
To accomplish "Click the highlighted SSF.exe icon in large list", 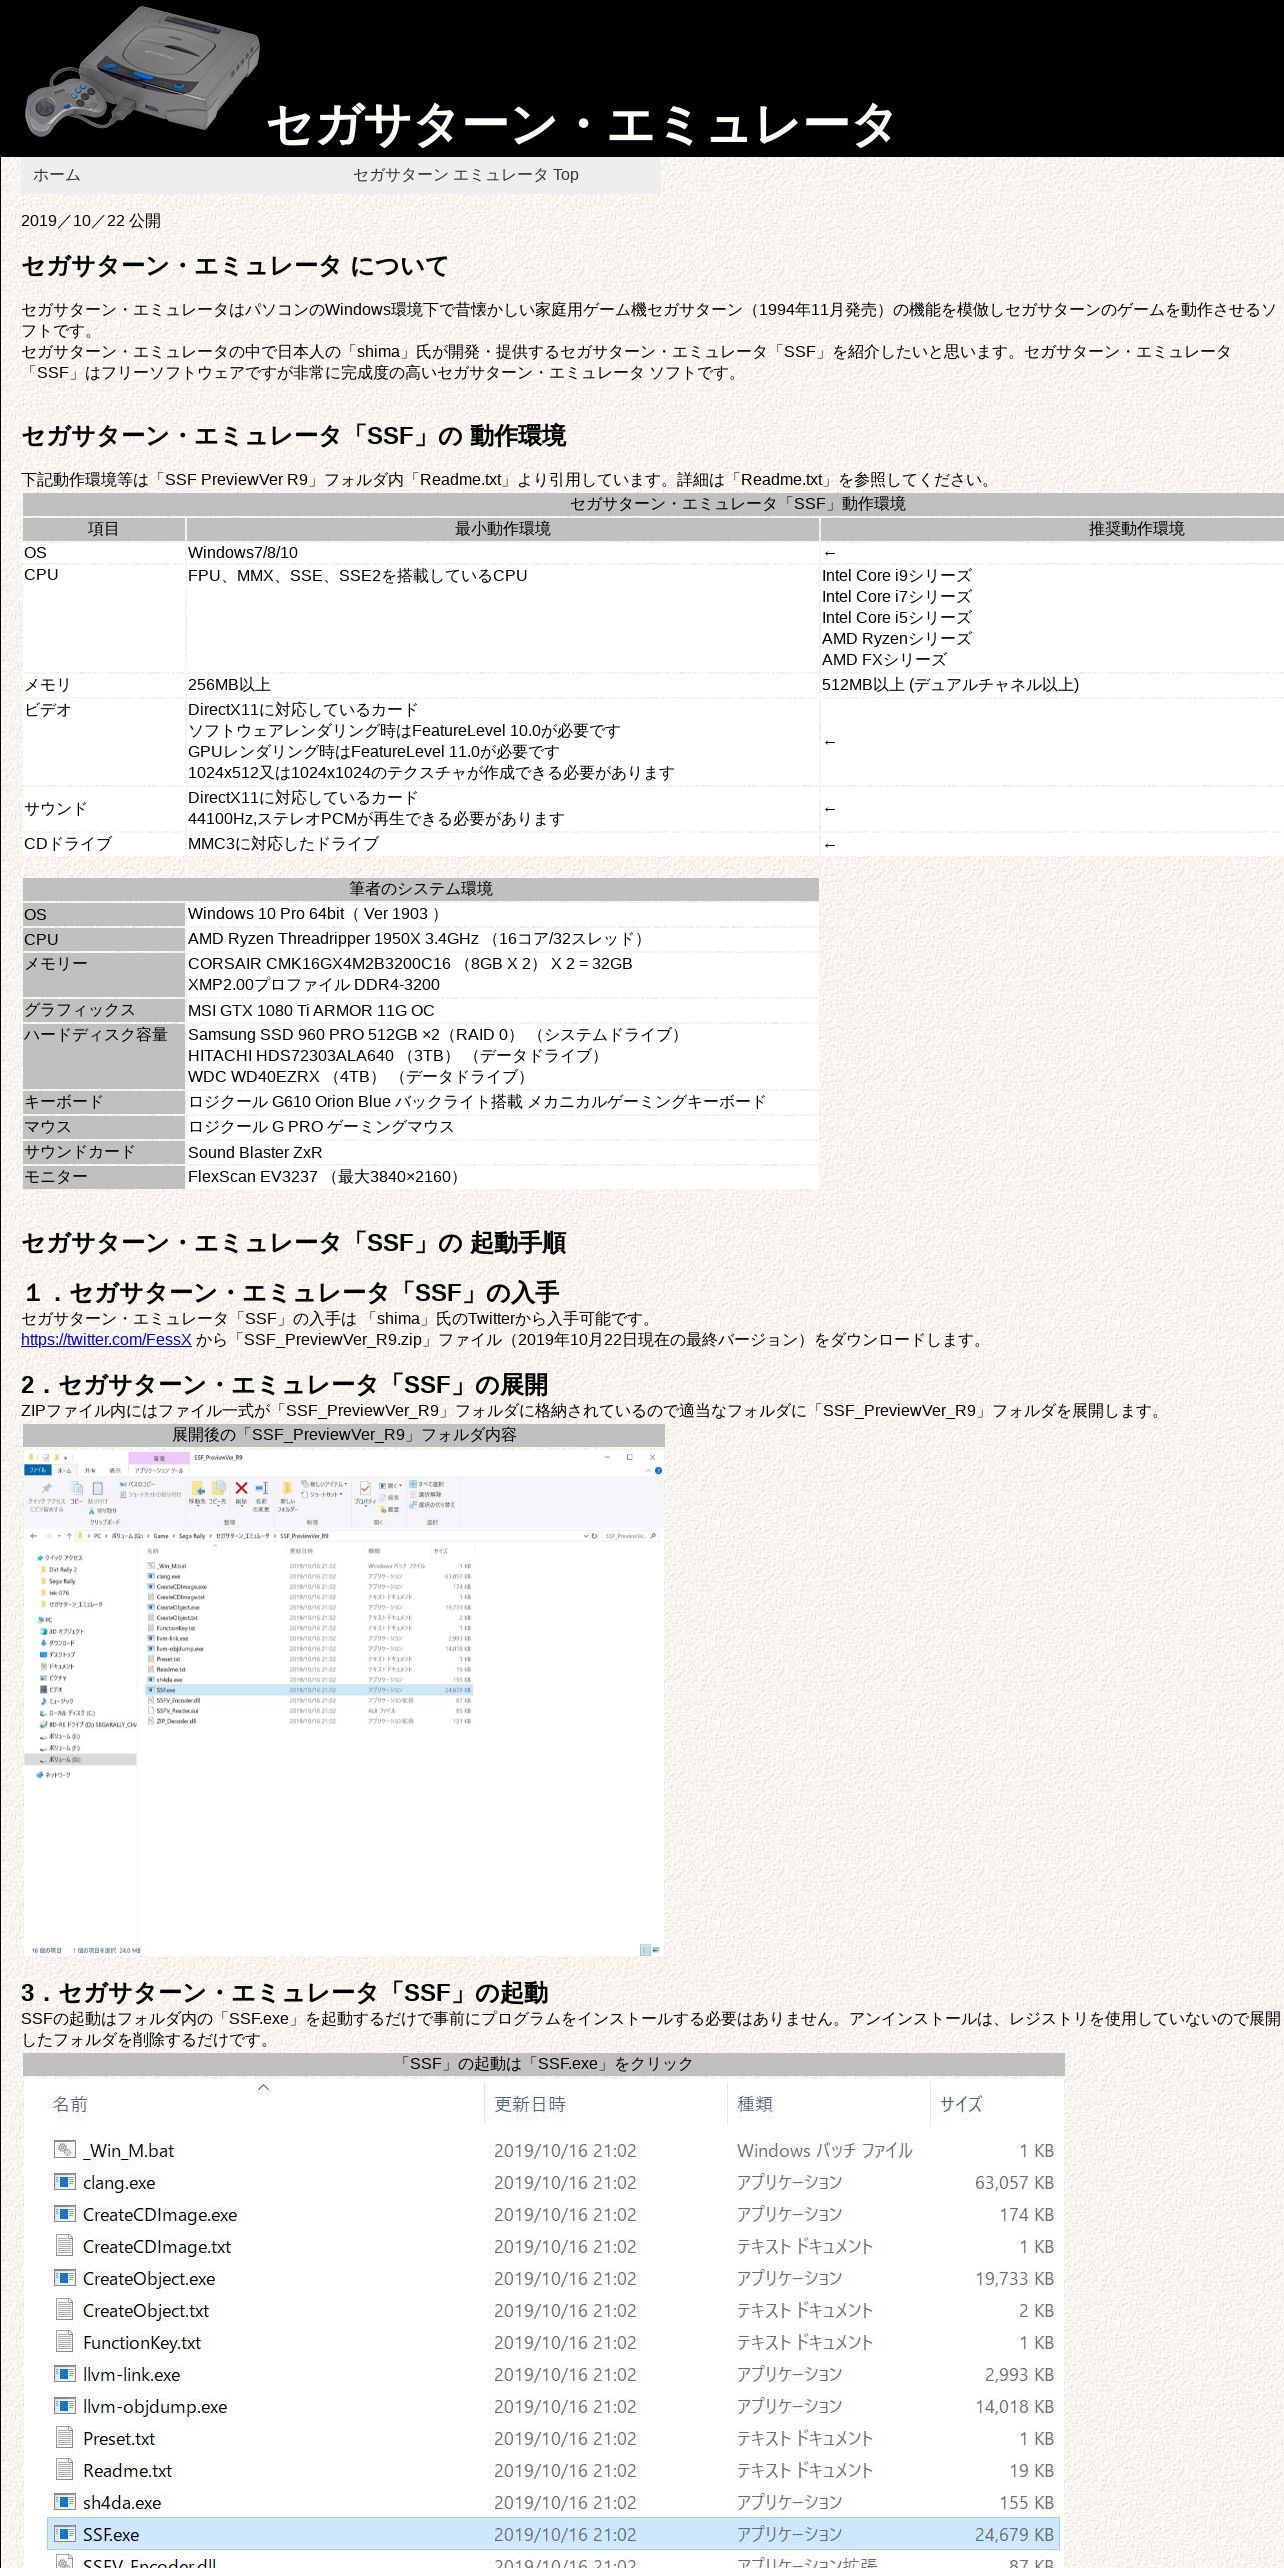I will coord(64,2534).
